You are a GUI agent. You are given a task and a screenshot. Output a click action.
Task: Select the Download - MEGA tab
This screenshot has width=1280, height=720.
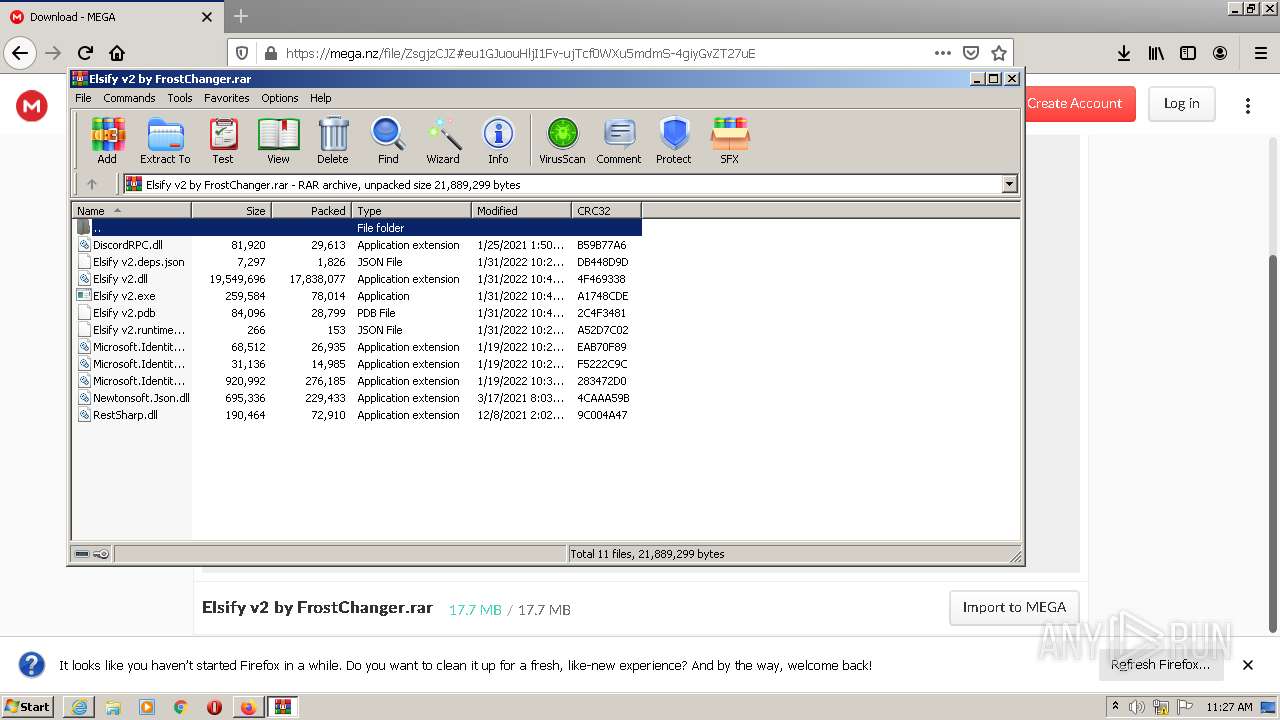point(111,17)
